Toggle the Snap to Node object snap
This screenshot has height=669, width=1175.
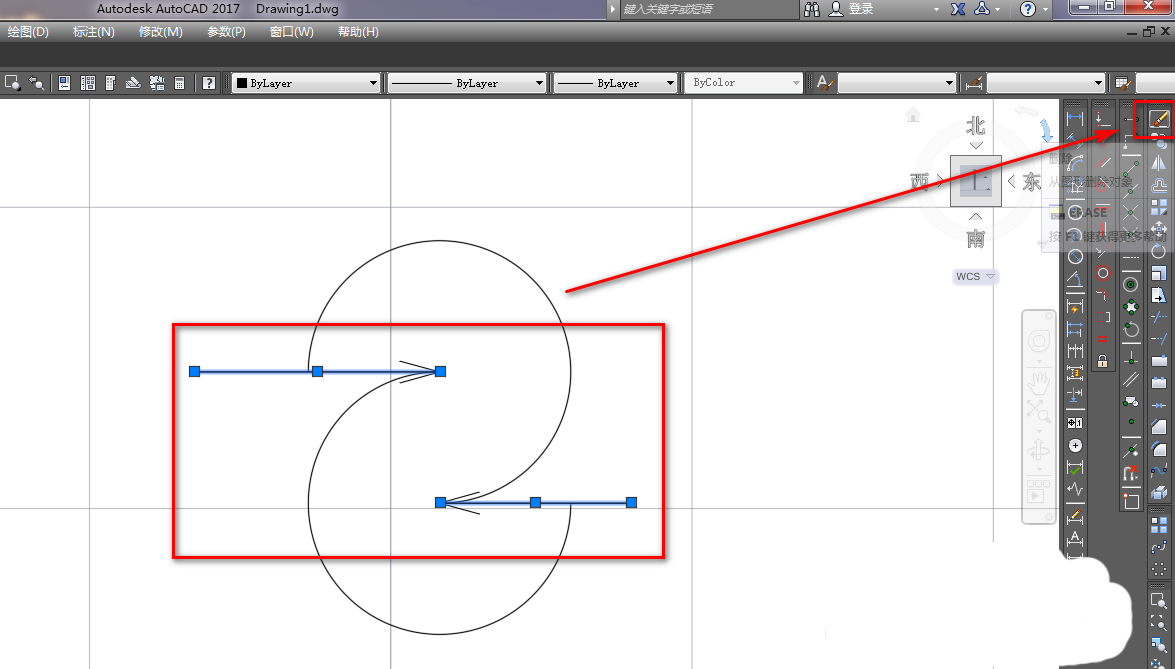1131,422
